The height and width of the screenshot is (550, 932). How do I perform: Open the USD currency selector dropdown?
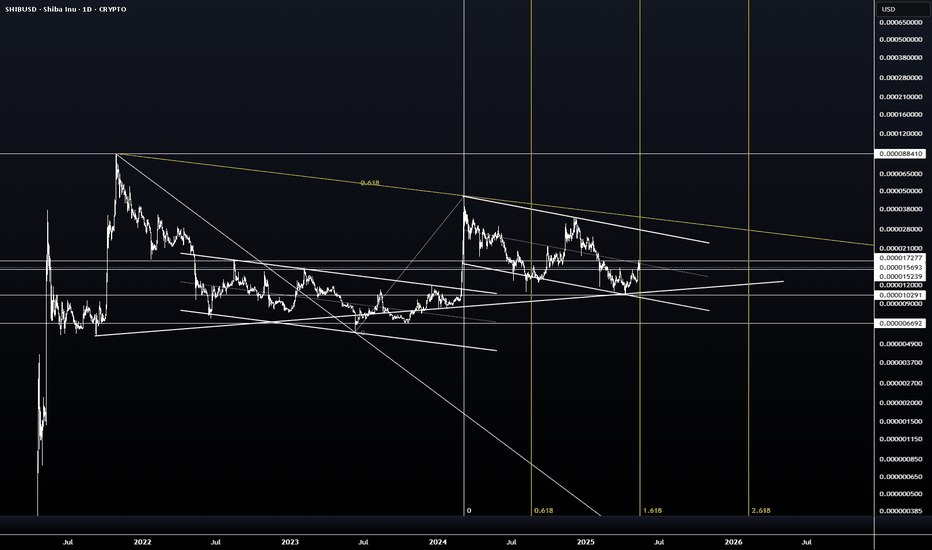pos(903,9)
